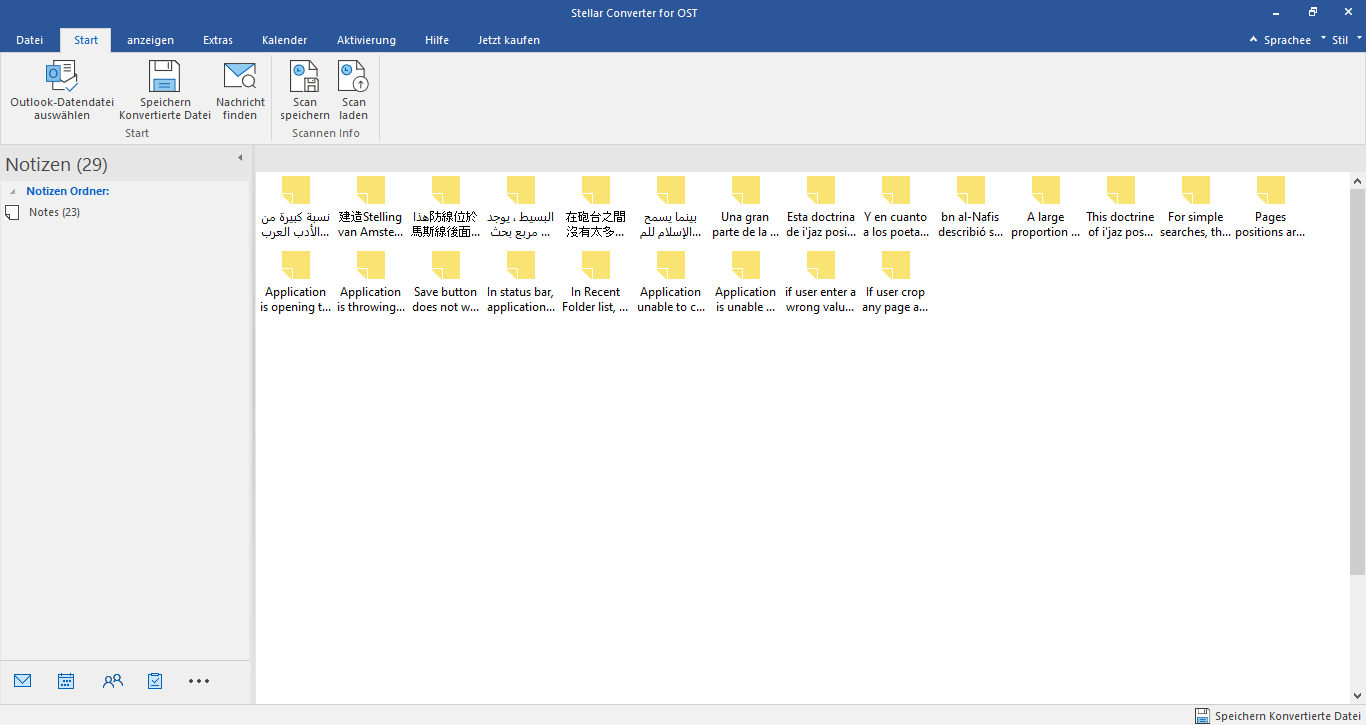The height and width of the screenshot is (725, 1366).
Task: Open the Sprache dropdown
Action: [x=1286, y=40]
